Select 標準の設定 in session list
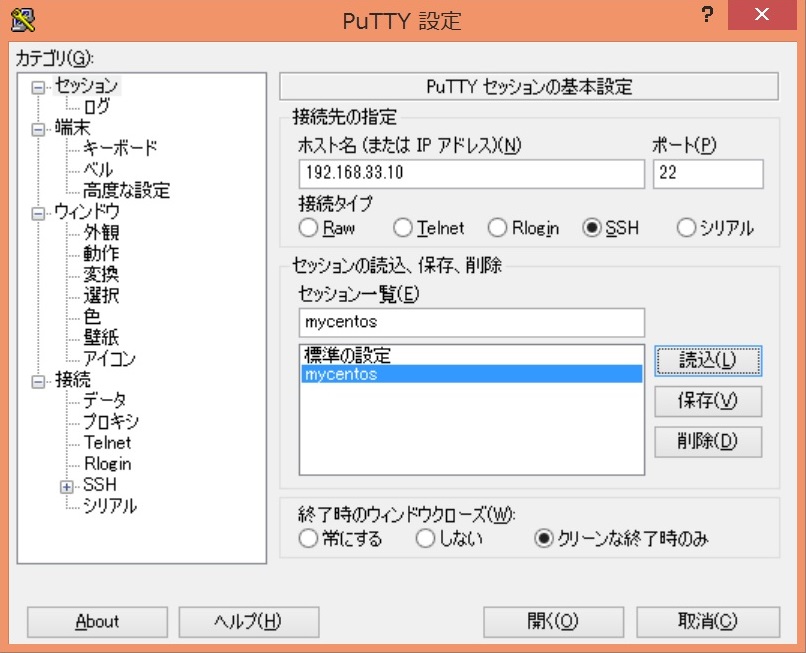Viewport: 806px width, 653px height. tap(471, 355)
